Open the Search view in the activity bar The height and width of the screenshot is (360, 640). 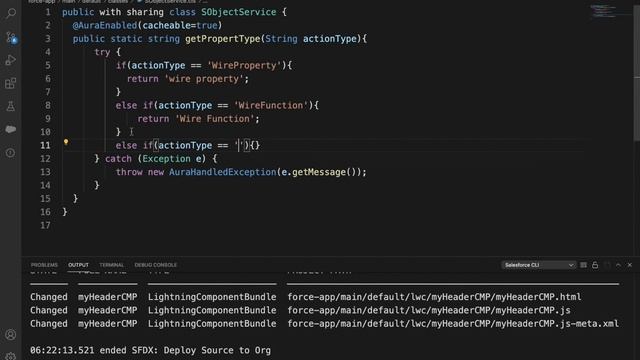pyautogui.click(x=11, y=13)
